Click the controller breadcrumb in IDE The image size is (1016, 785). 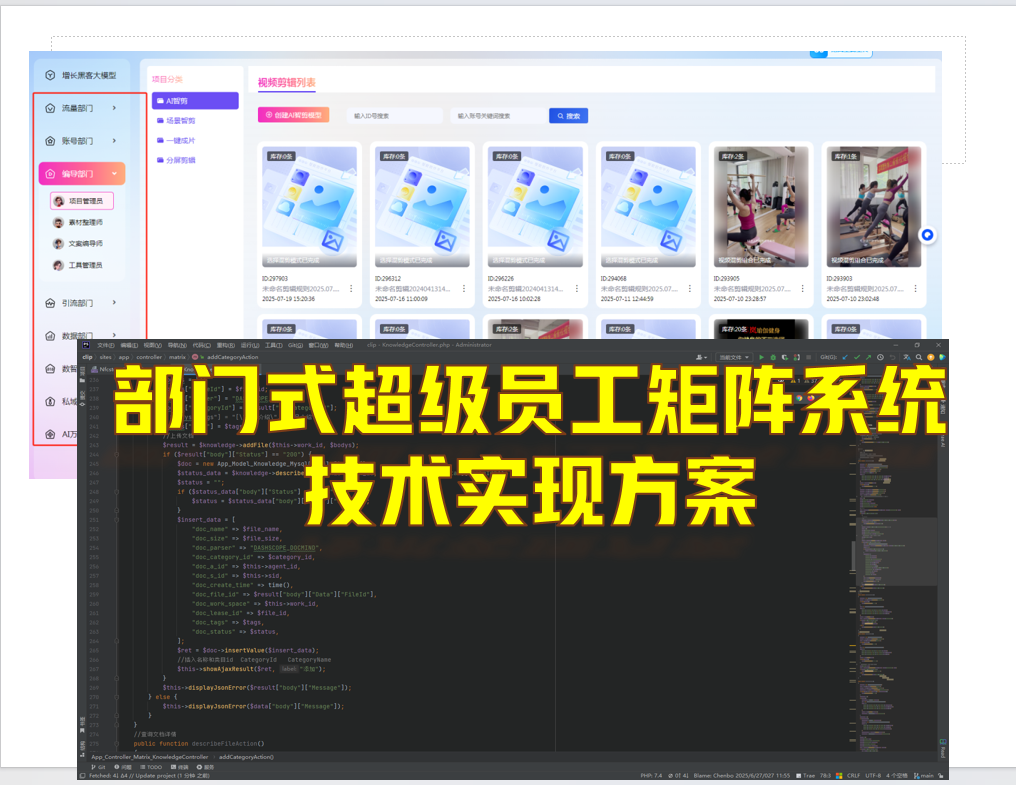coord(149,357)
